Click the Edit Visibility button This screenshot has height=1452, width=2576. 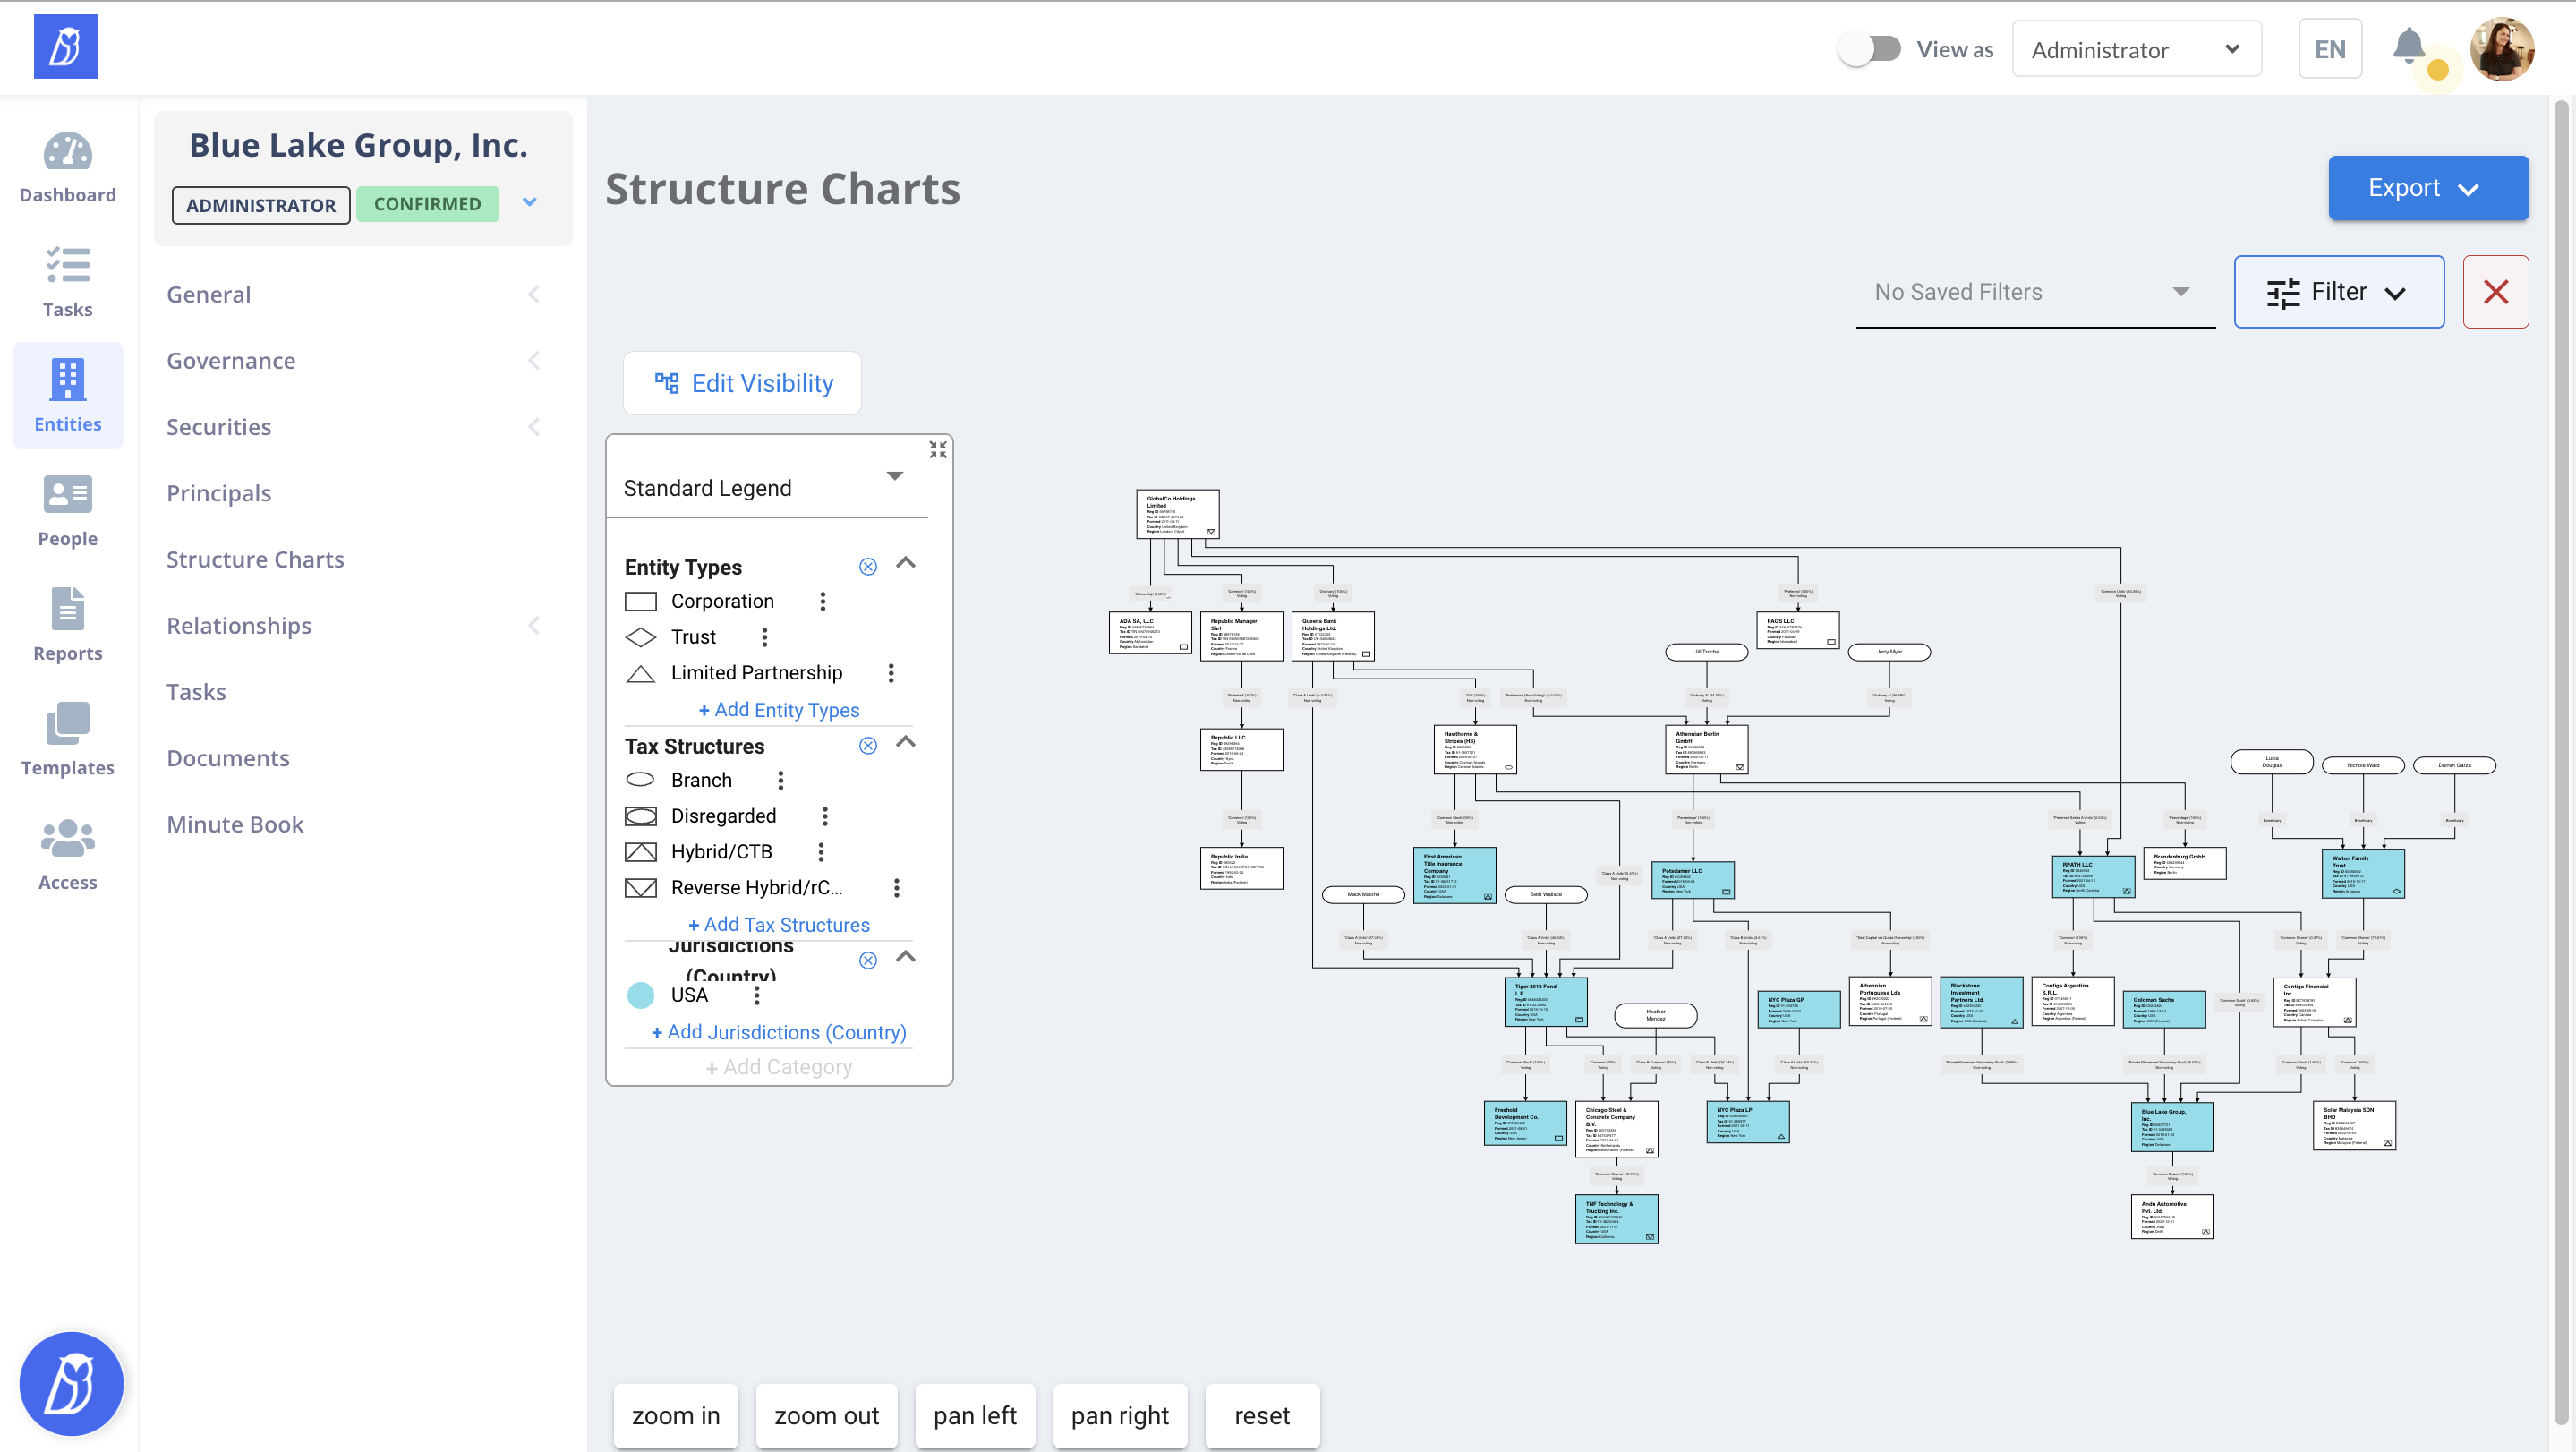pyautogui.click(x=742, y=383)
